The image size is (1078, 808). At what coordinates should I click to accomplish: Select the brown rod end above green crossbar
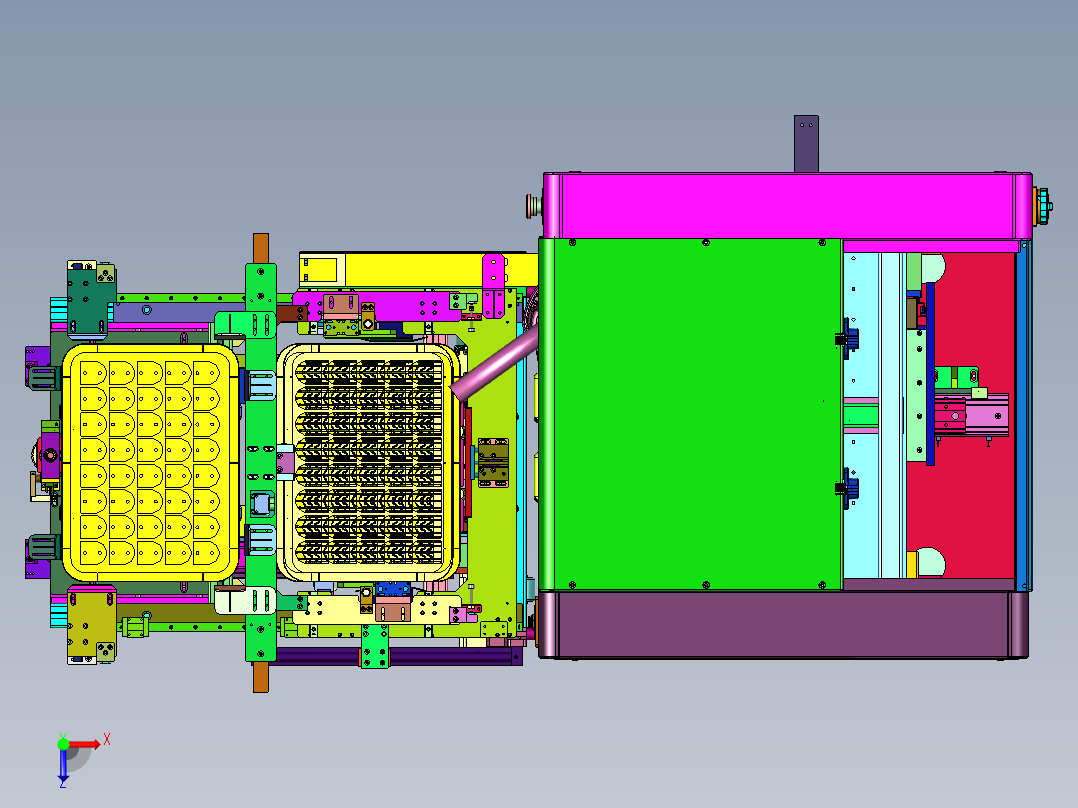point(261,248)
